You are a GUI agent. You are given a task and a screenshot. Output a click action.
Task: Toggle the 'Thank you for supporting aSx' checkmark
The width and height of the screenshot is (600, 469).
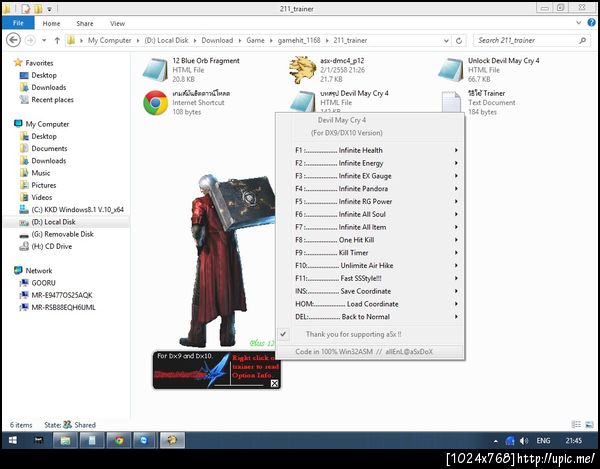click(x=283, y=334)
